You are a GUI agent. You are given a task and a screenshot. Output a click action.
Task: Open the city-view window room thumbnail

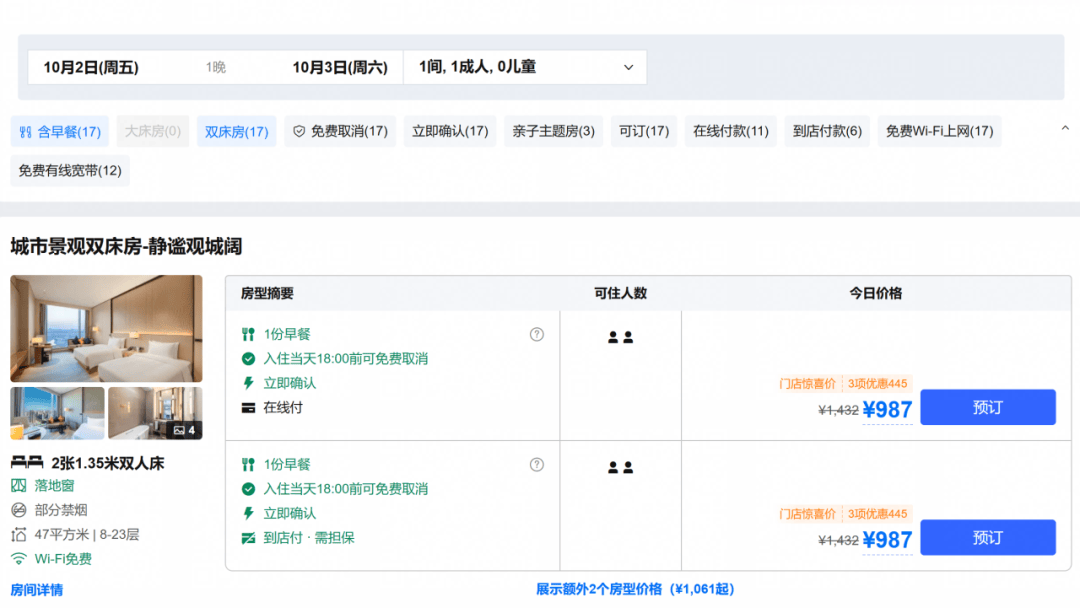(57, 413)
